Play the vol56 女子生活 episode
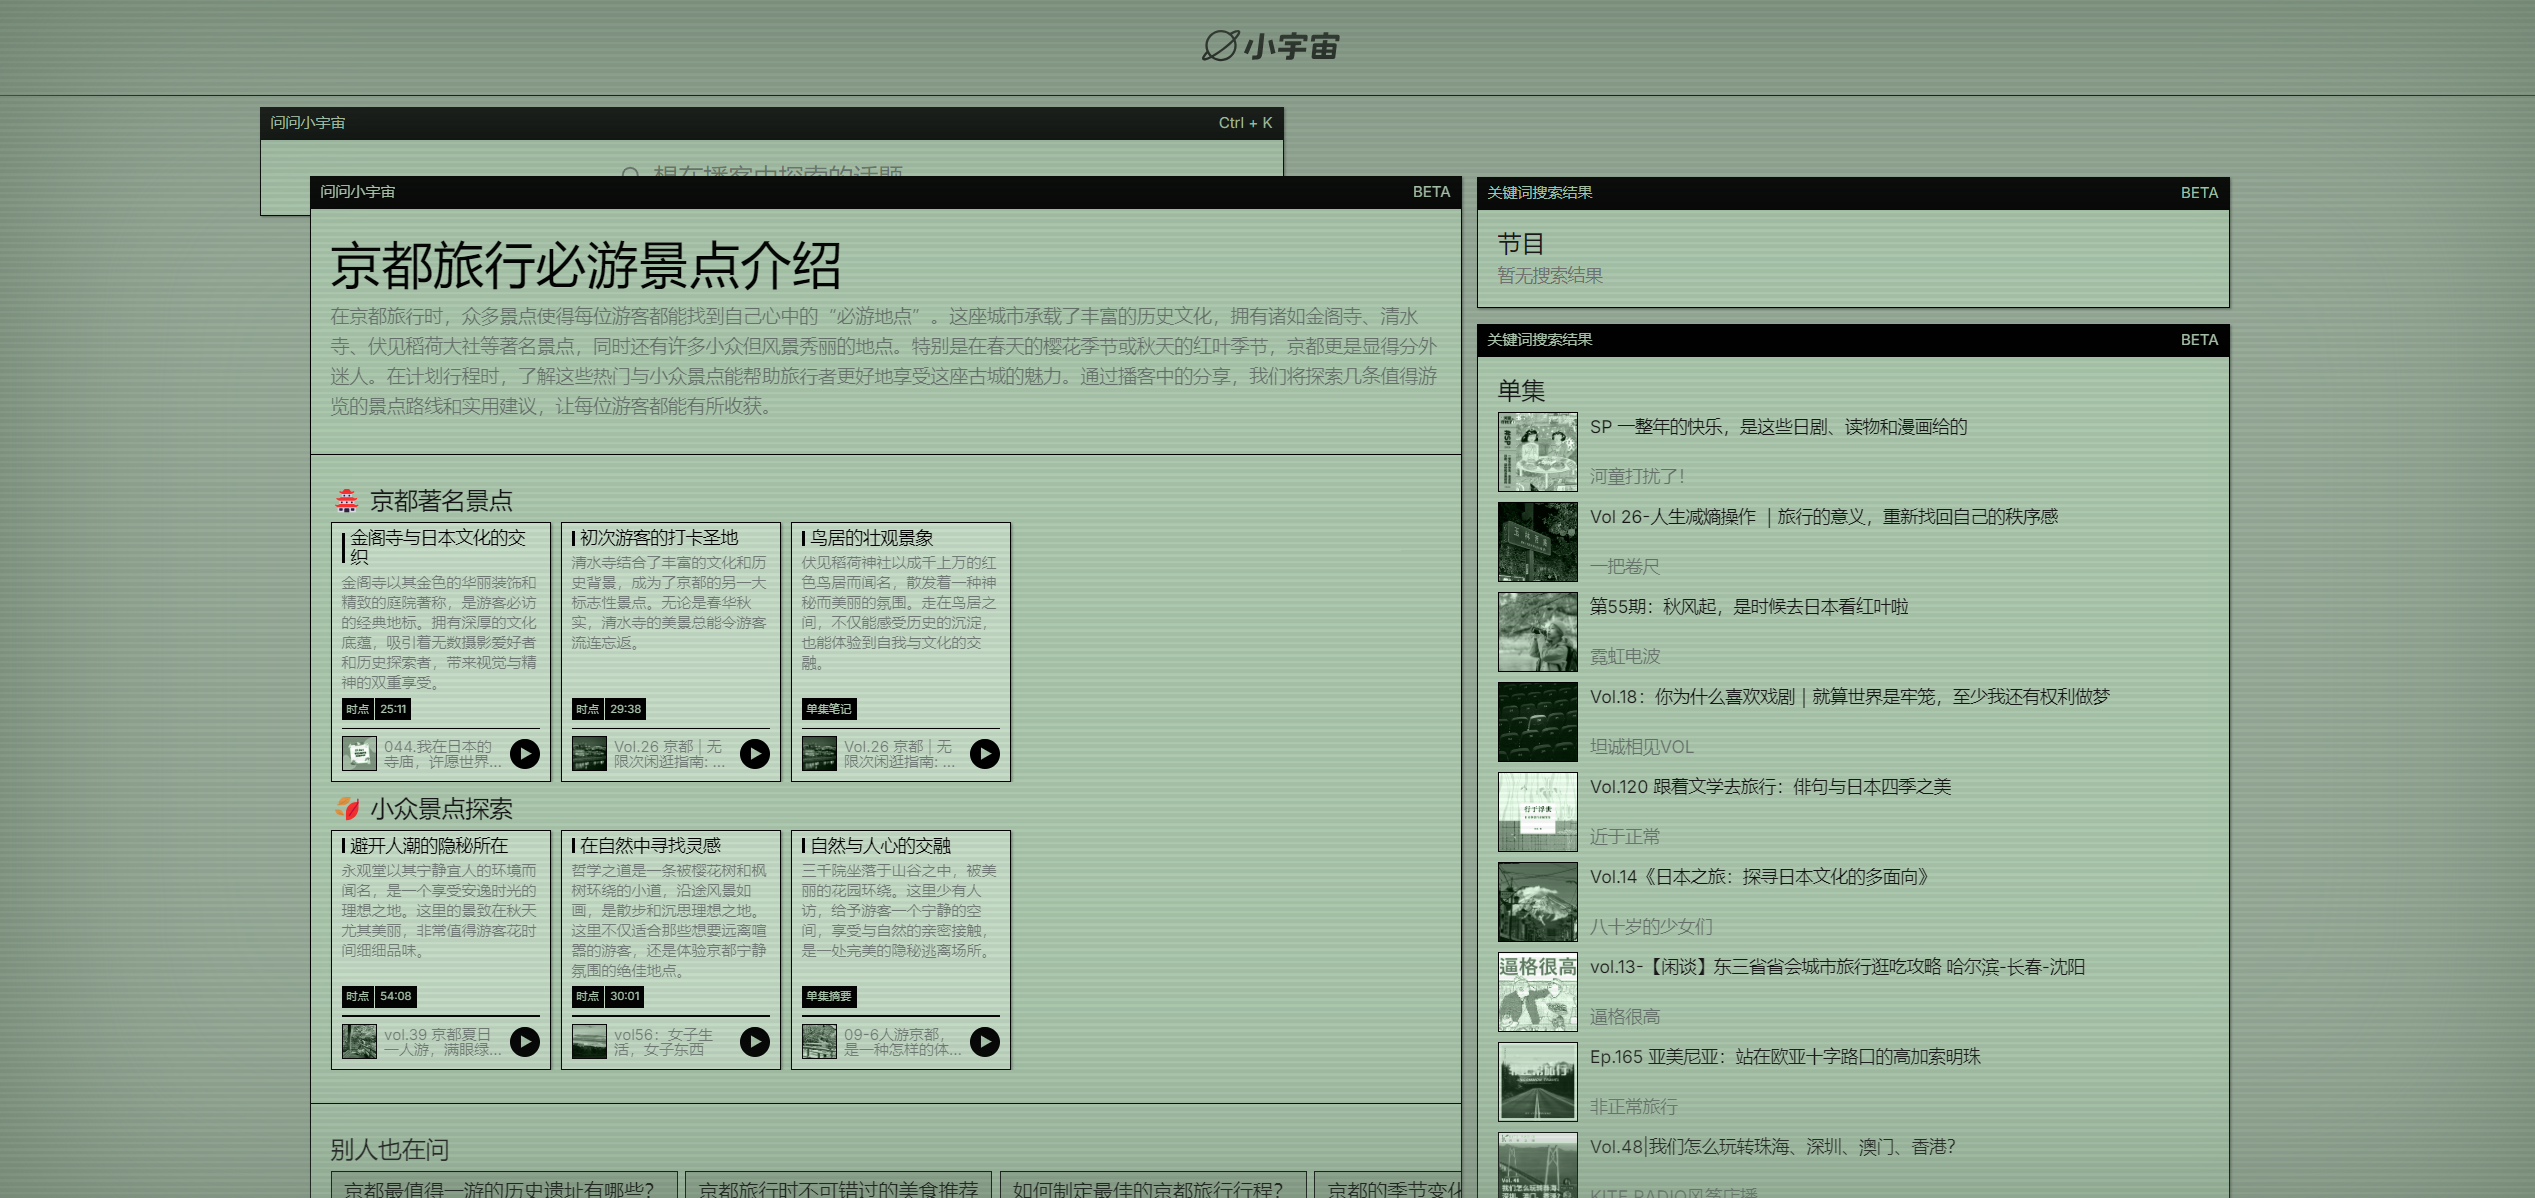This screenshot has width=2535, height=1198. [753, 1041]
